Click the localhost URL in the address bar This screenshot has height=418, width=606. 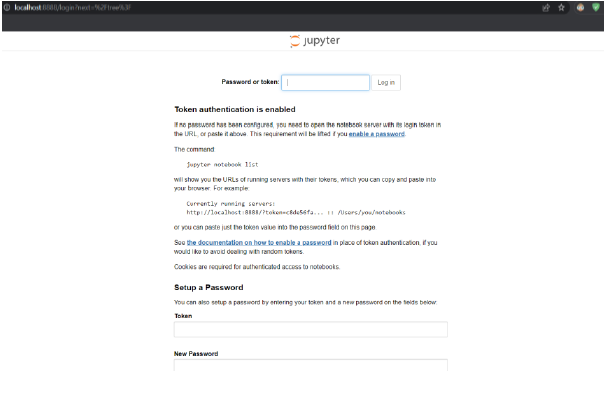pos(73,7)
